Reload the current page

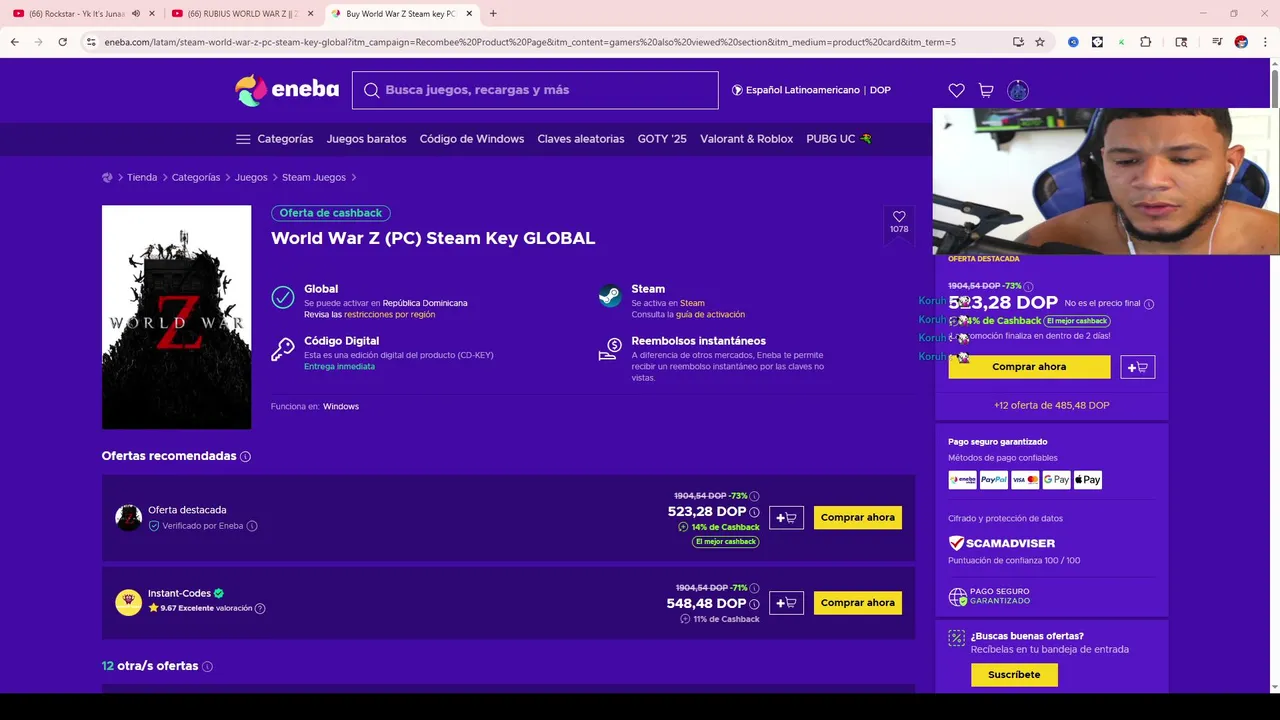62,42
